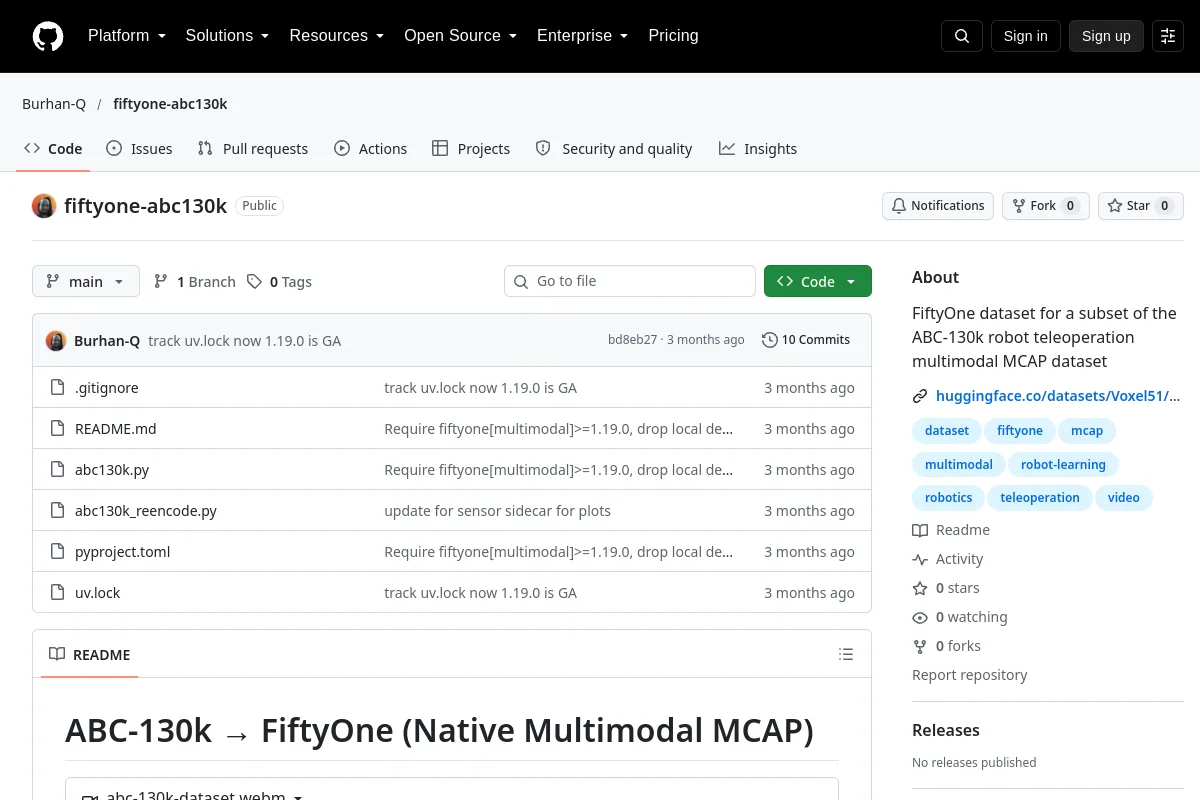This screenshot has height=800, width=1200.
Task: Open appearance settings icon in header
Action: [x=1168, y=36]
